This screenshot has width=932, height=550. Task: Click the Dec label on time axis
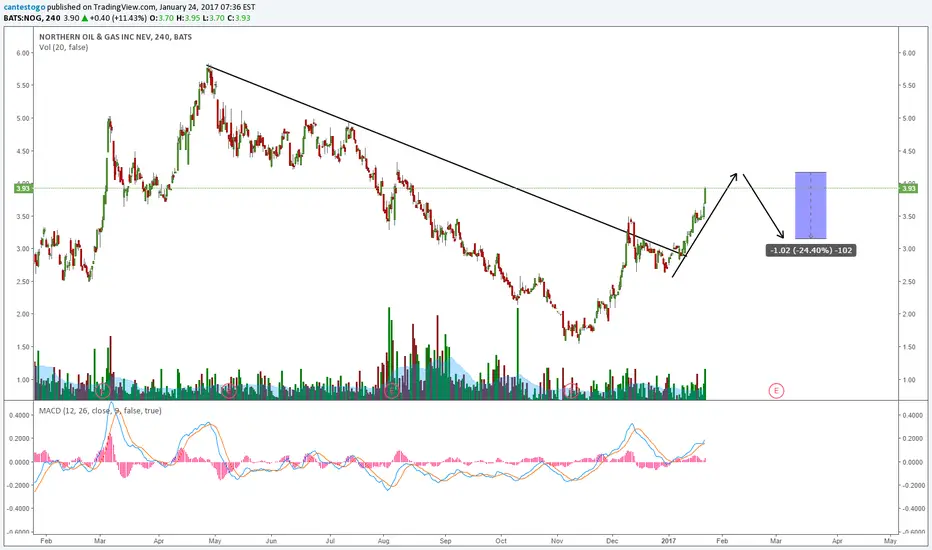pos(612,541)
